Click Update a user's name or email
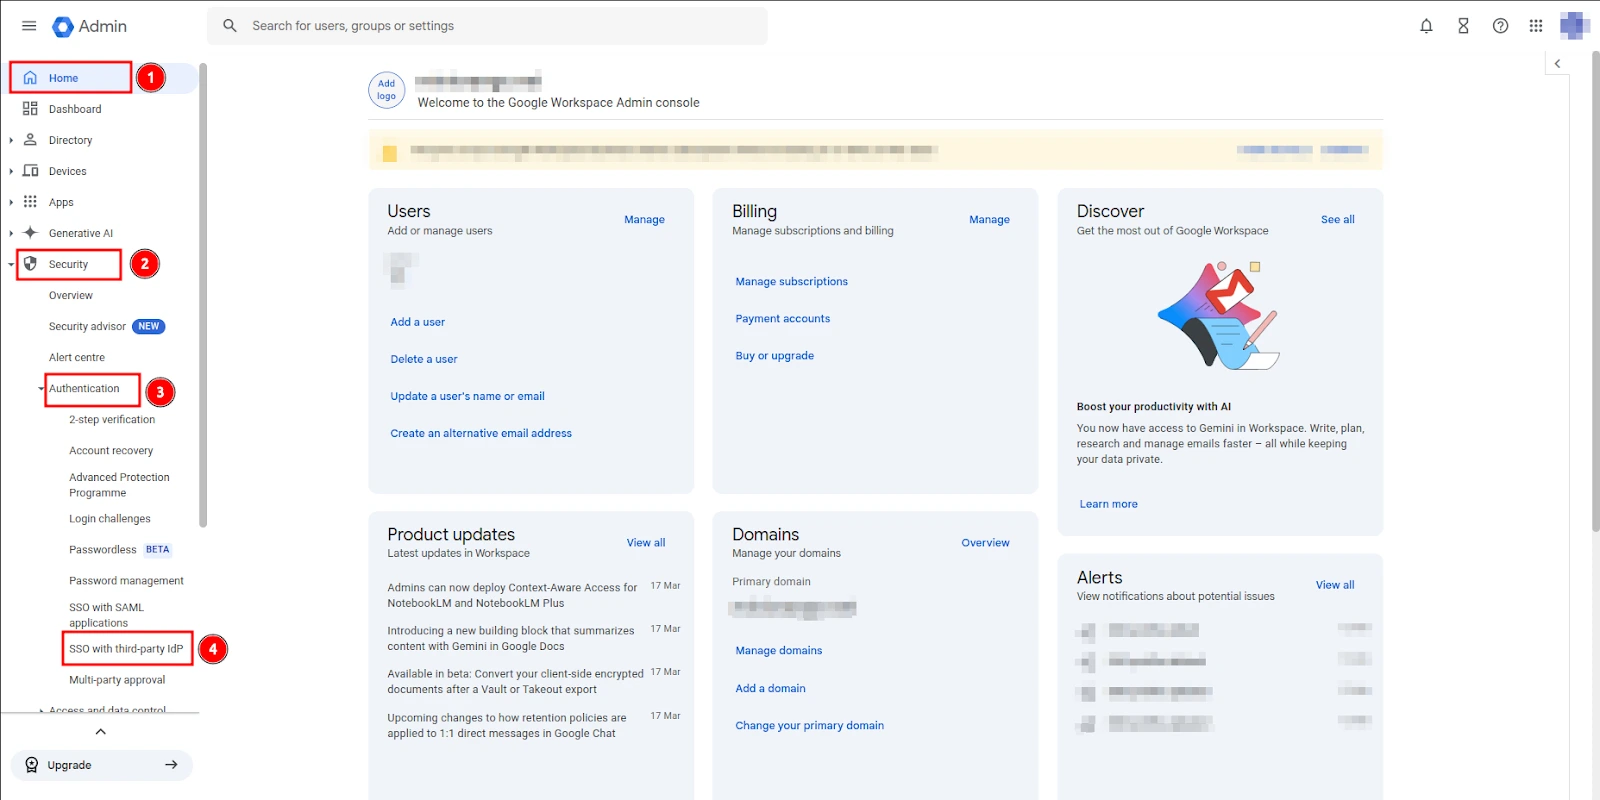Viewport: 1600px width, 800px height. [468, 396]
